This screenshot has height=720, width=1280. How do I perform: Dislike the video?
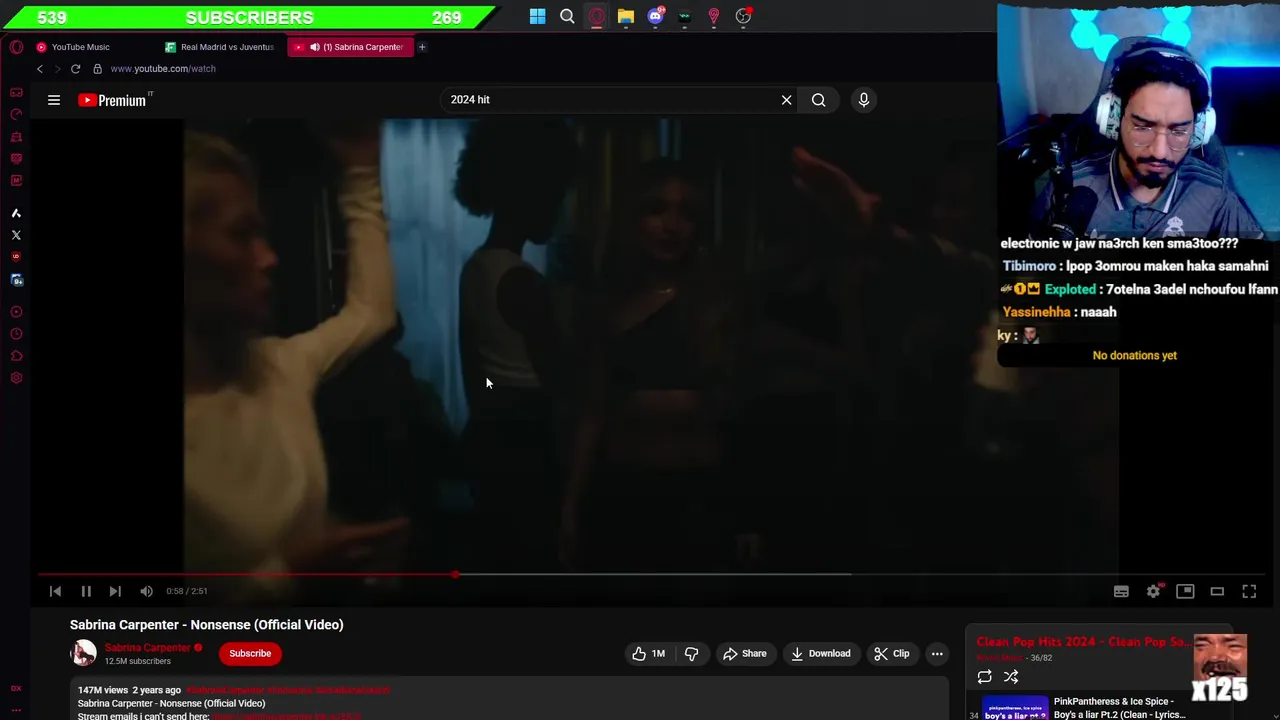(691, 654)
